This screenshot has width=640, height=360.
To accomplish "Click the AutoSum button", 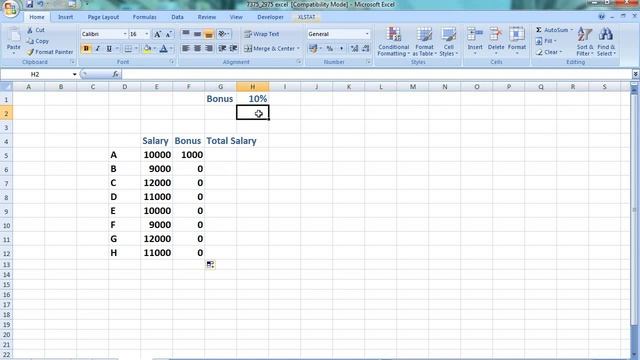I will [x=554, y=30].
